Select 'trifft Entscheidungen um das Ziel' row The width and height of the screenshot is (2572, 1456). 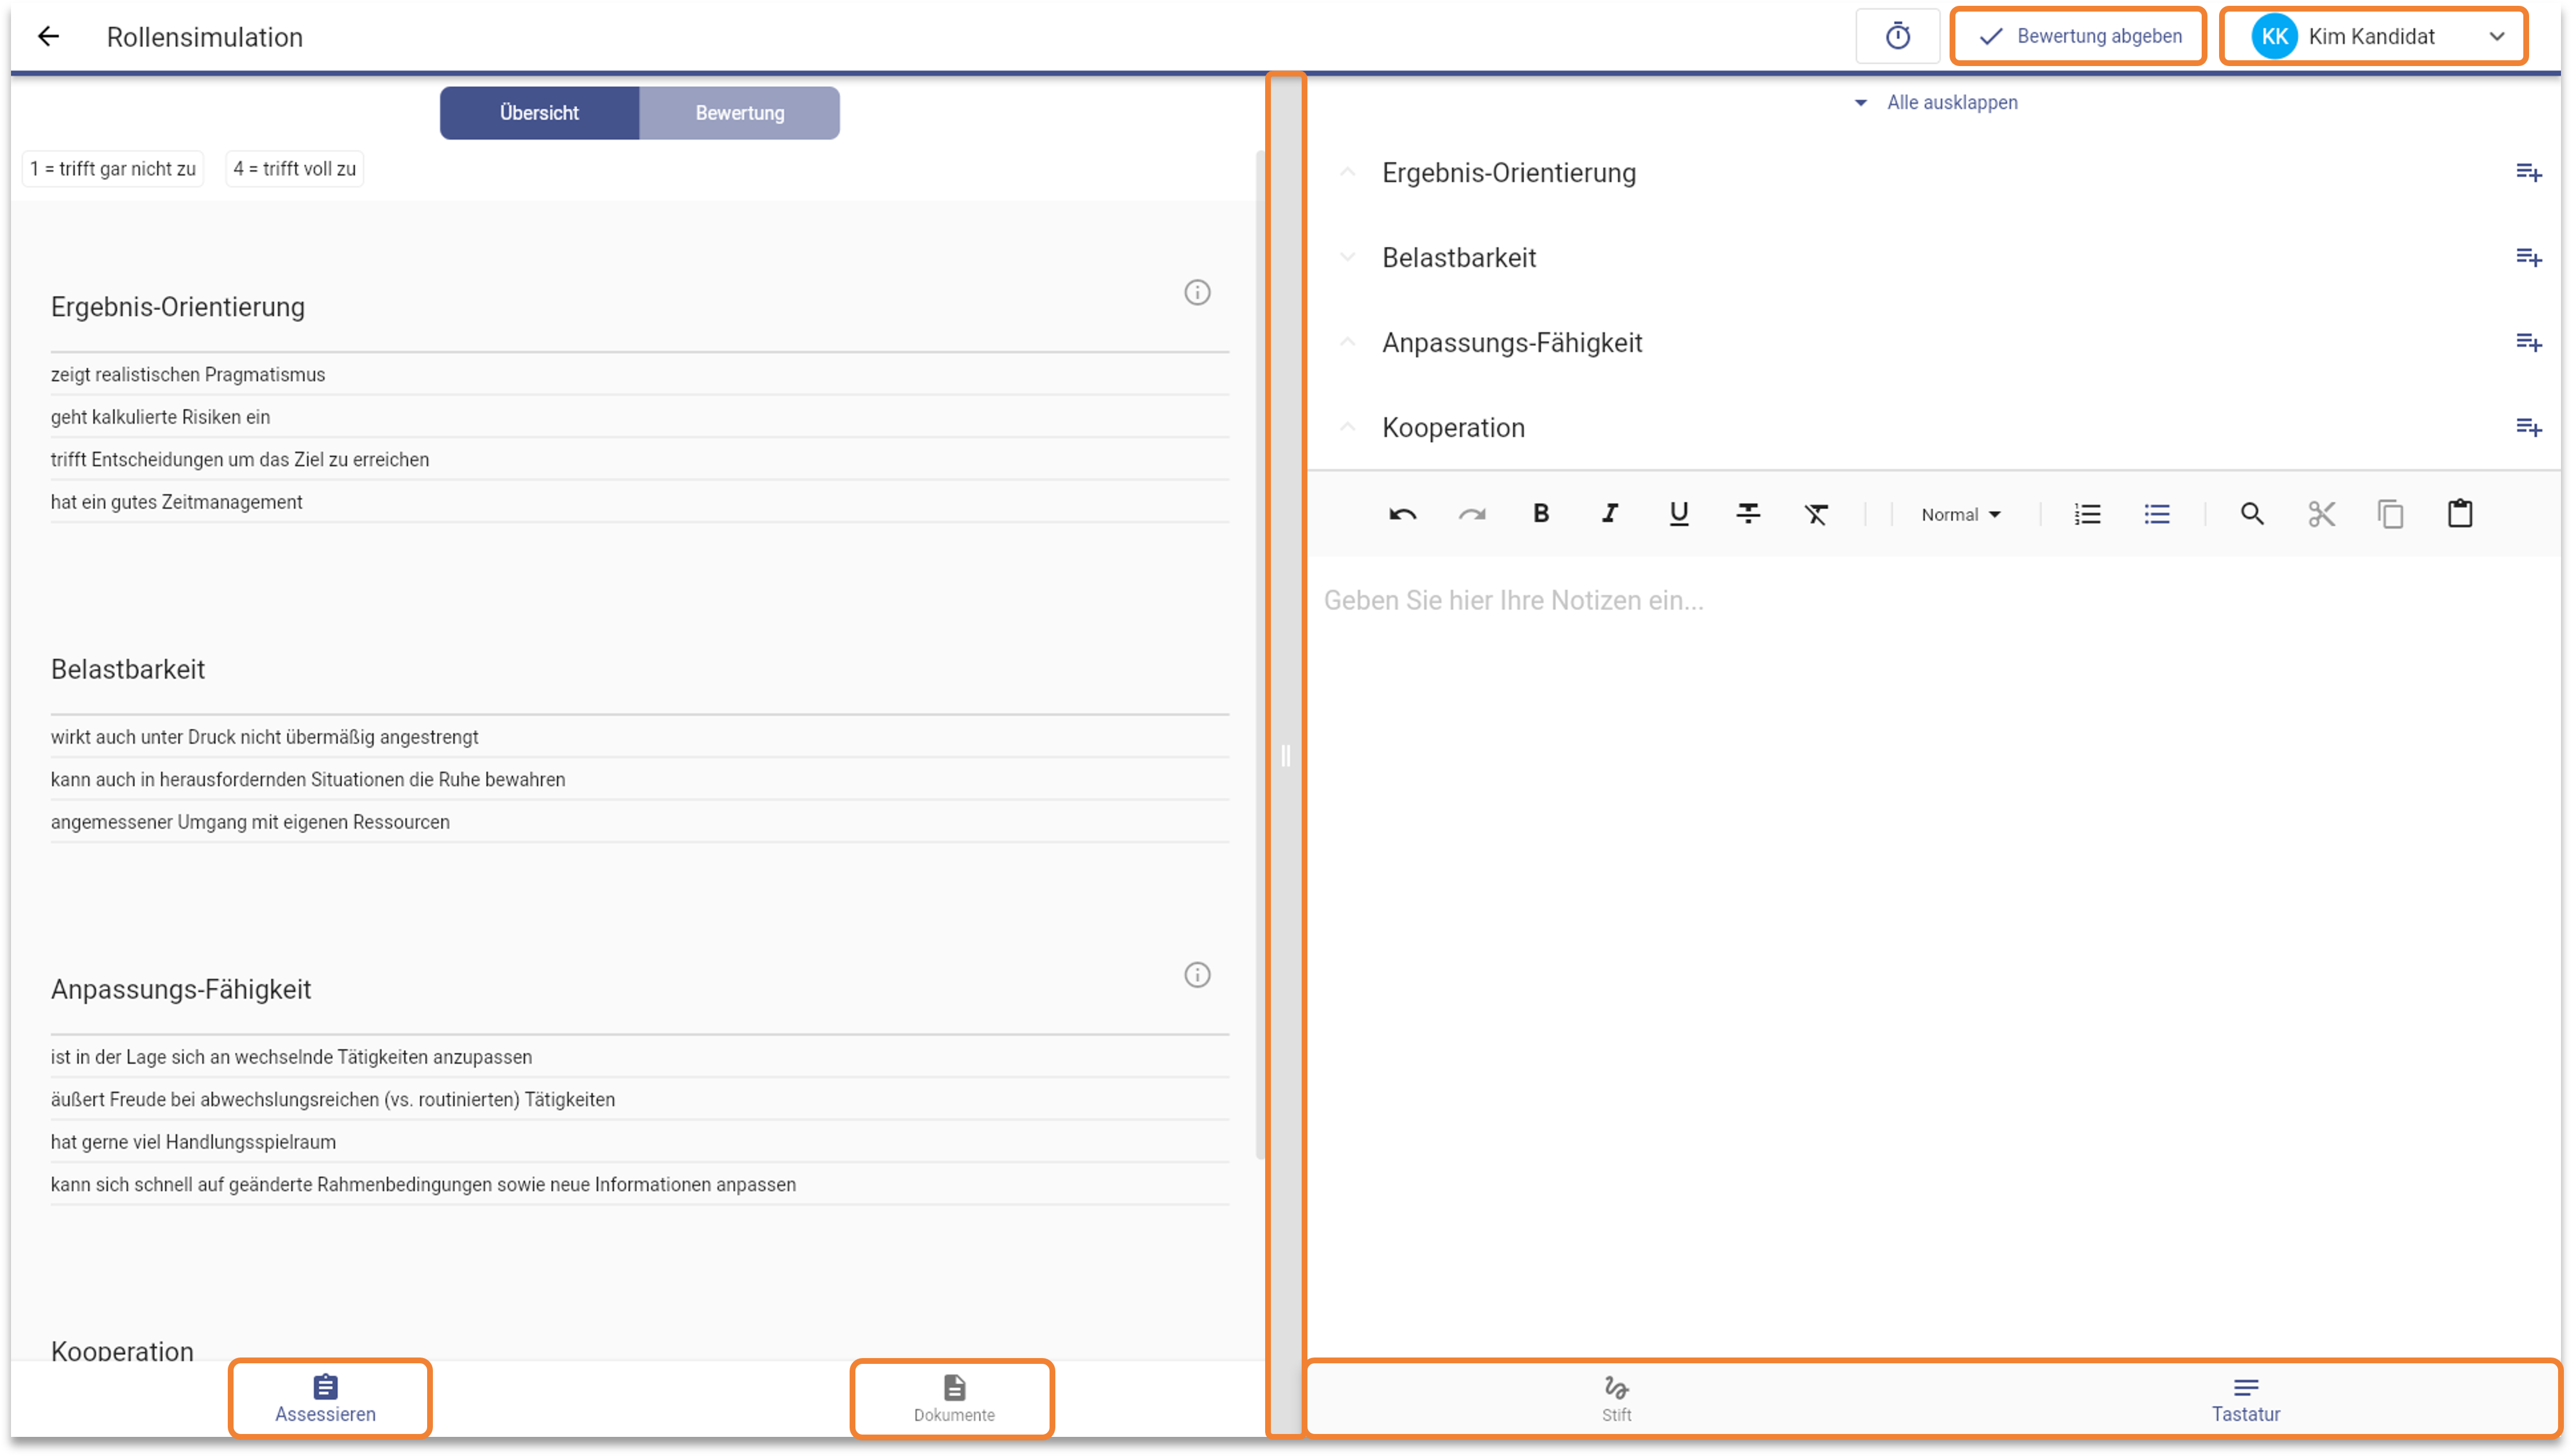click(x=639, y=460)
